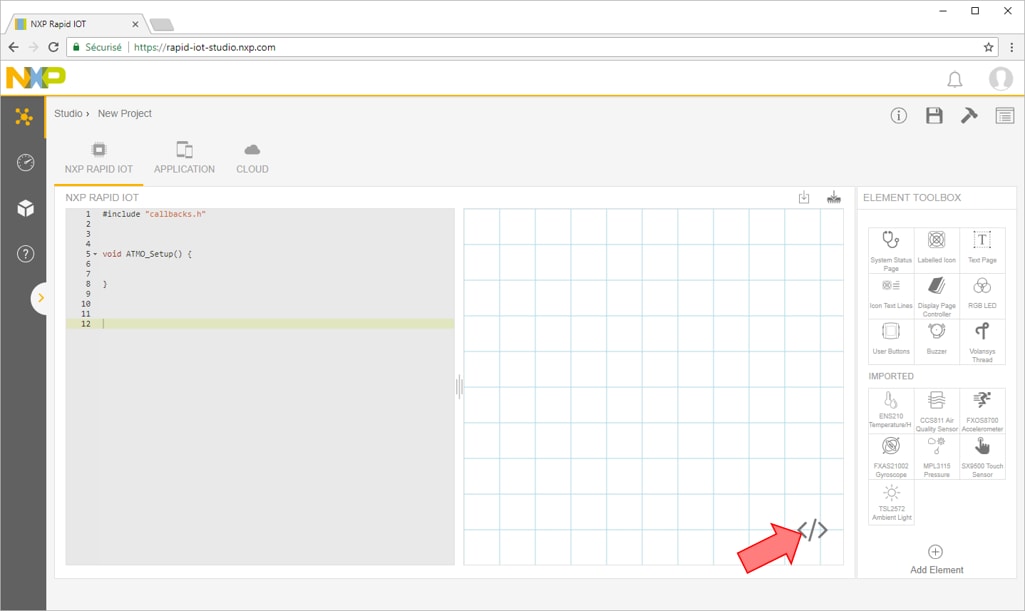This screenshot has height=611, width=1025.
Task: Click Add Element button
Action: click(936, 559)
